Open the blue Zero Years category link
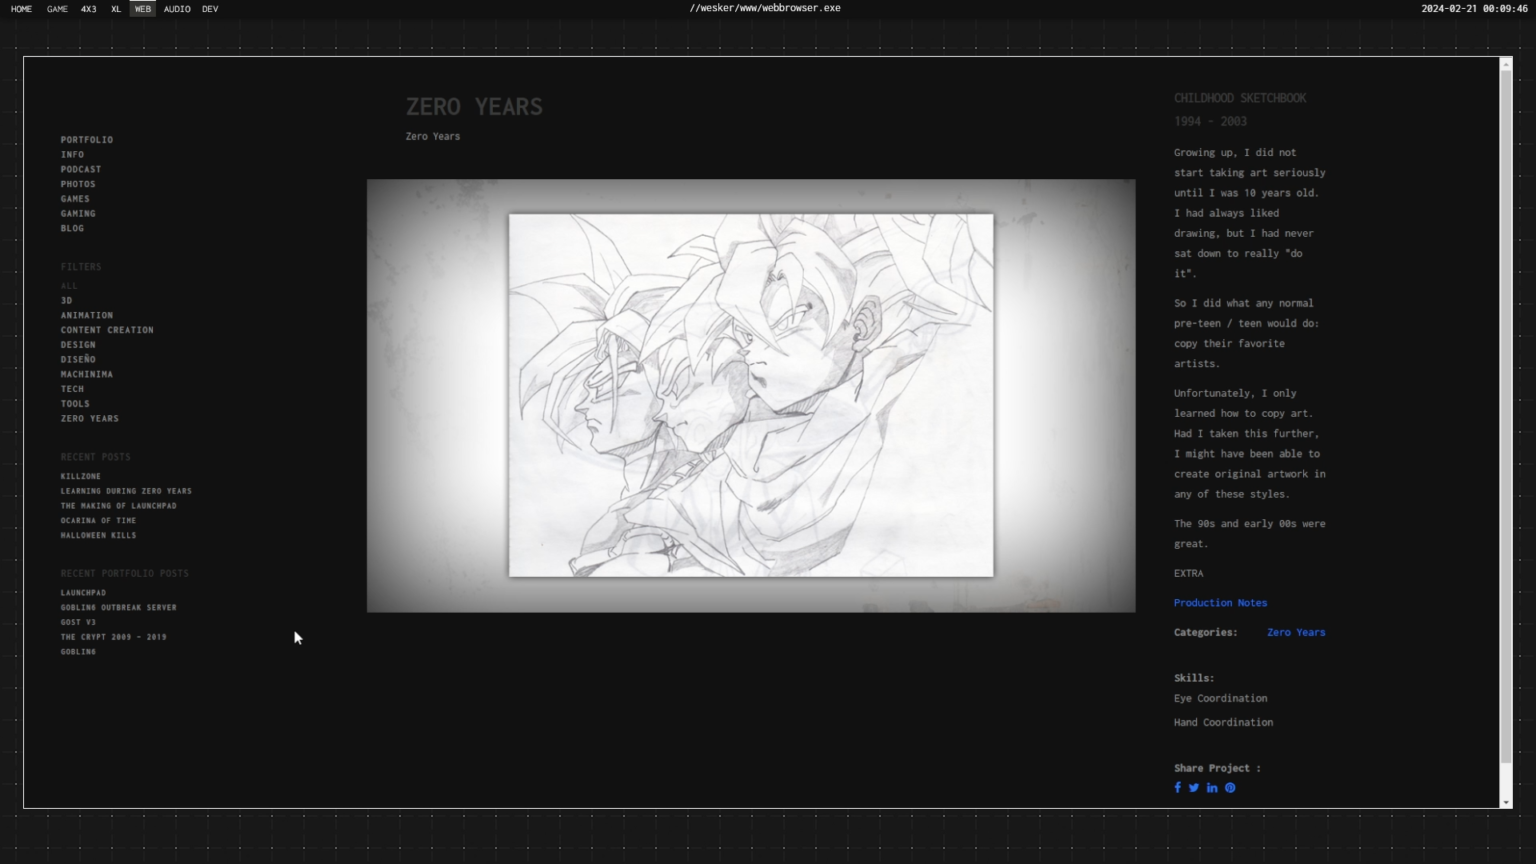 pos(1296,632)
